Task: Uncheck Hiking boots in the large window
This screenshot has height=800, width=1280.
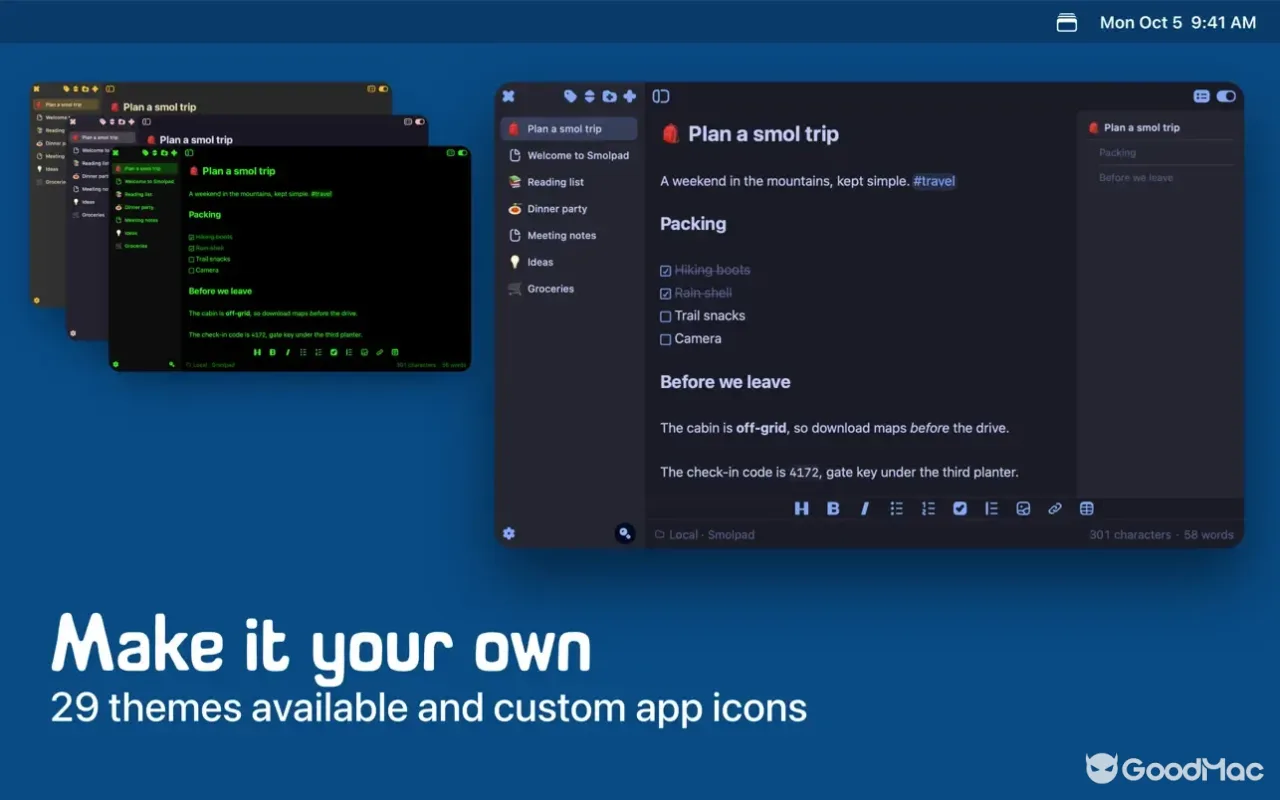Action: 666,270
